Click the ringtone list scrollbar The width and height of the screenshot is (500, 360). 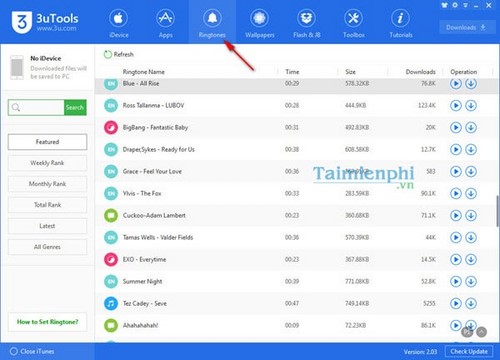coord(498,211)
